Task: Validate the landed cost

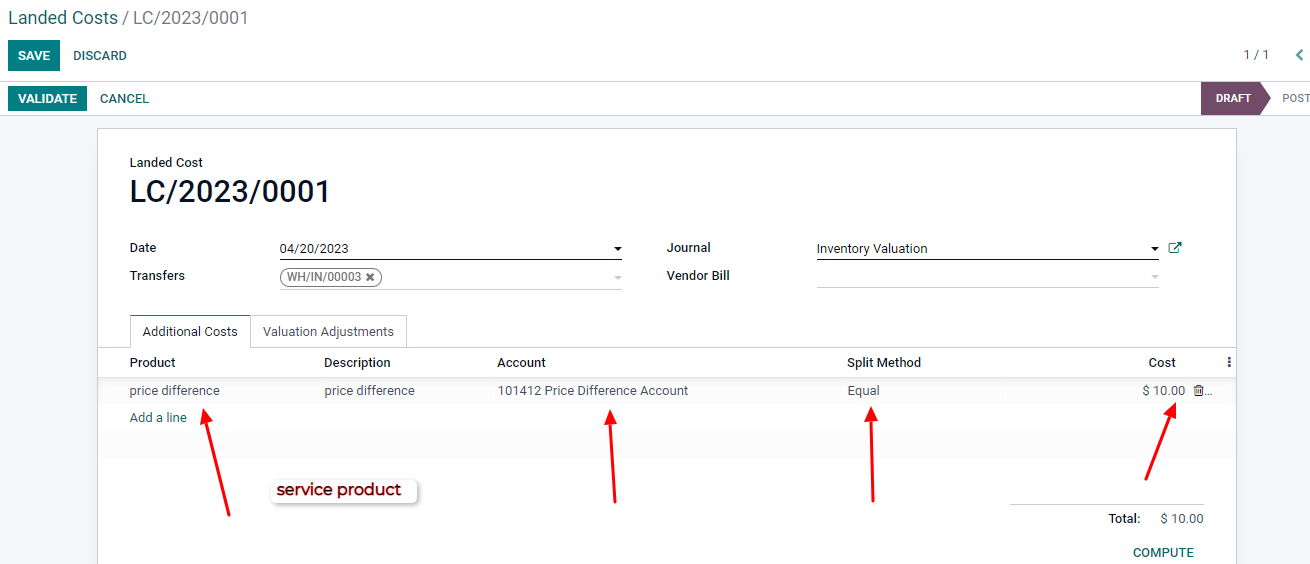Action: click(47, 98)
